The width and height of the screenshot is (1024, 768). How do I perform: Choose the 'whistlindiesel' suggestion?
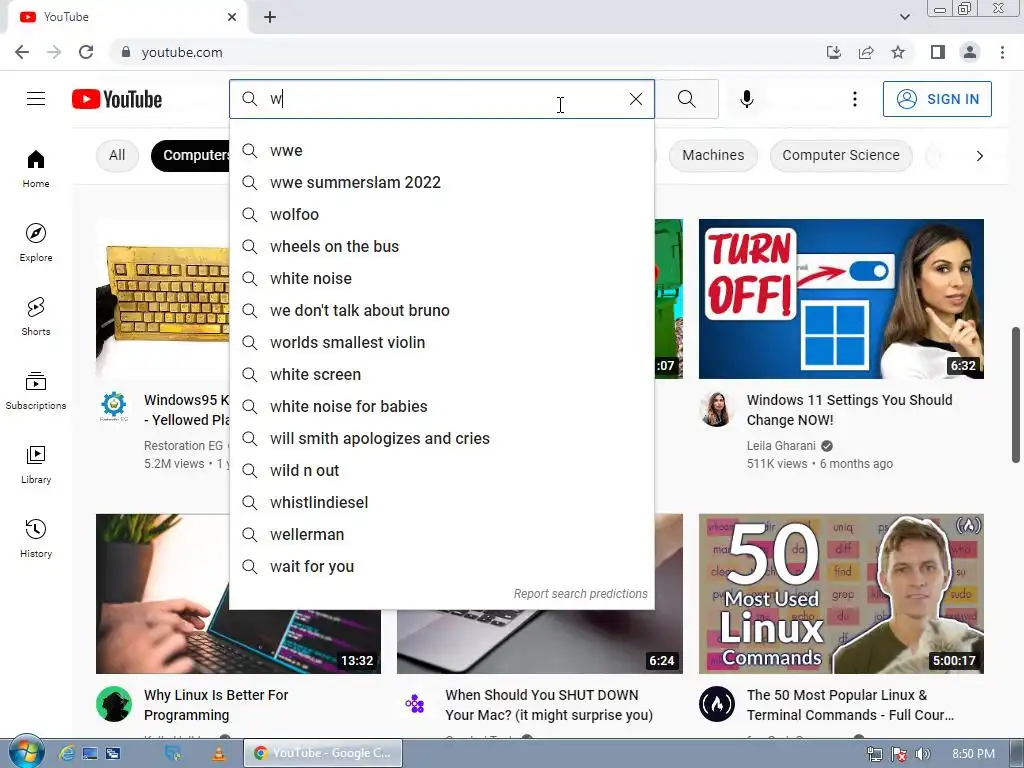click(x=441, y=502)
